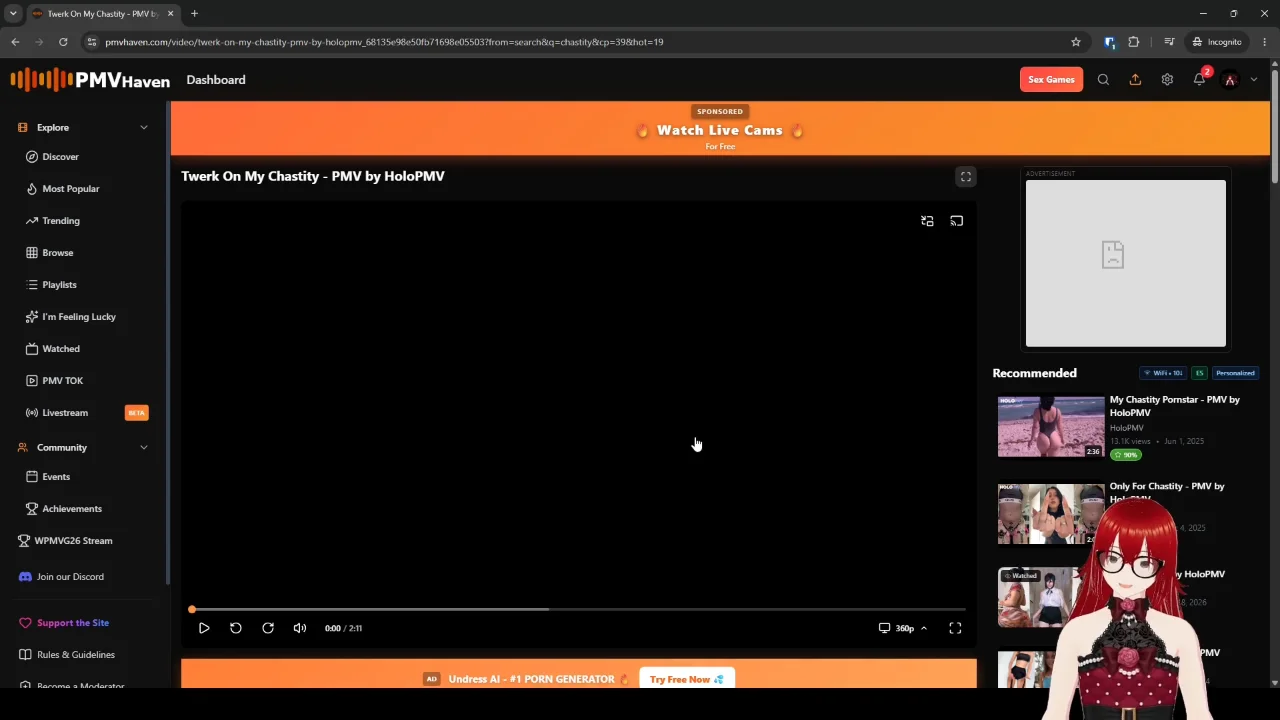Play the video

204,628
